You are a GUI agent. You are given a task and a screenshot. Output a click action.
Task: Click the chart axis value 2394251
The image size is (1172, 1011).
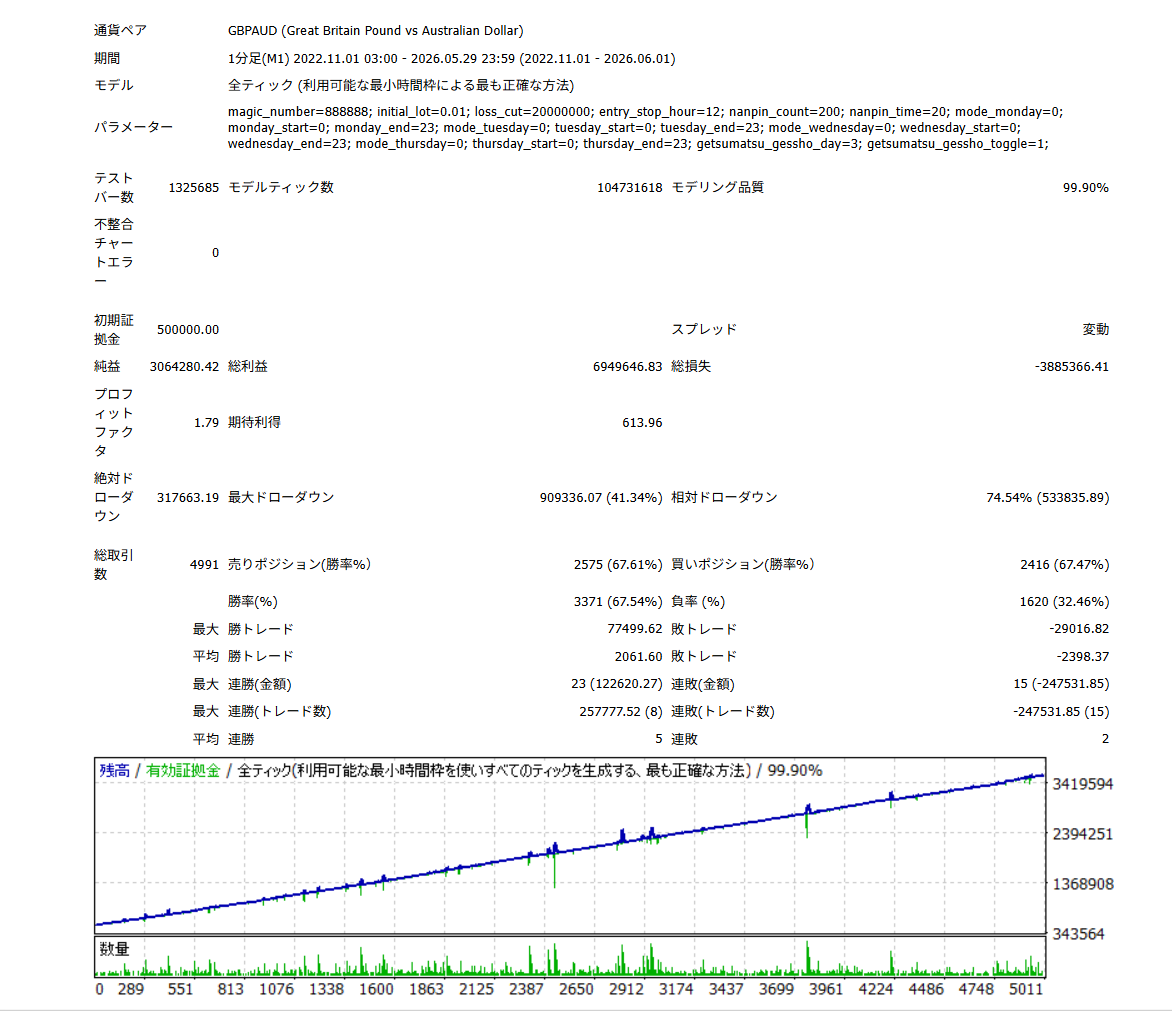click(1083, 834)
